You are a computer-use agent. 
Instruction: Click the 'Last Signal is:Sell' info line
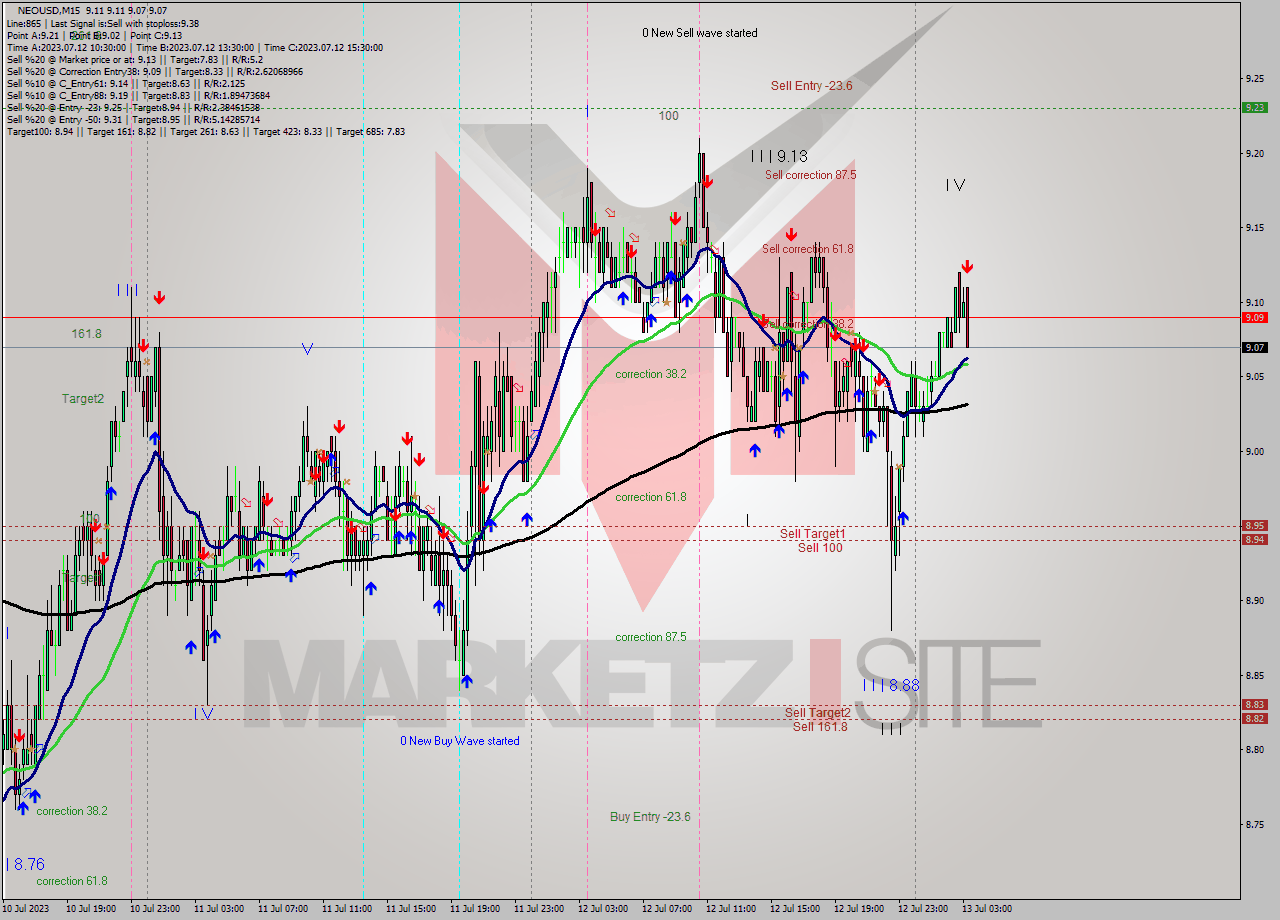coord(102,23)
